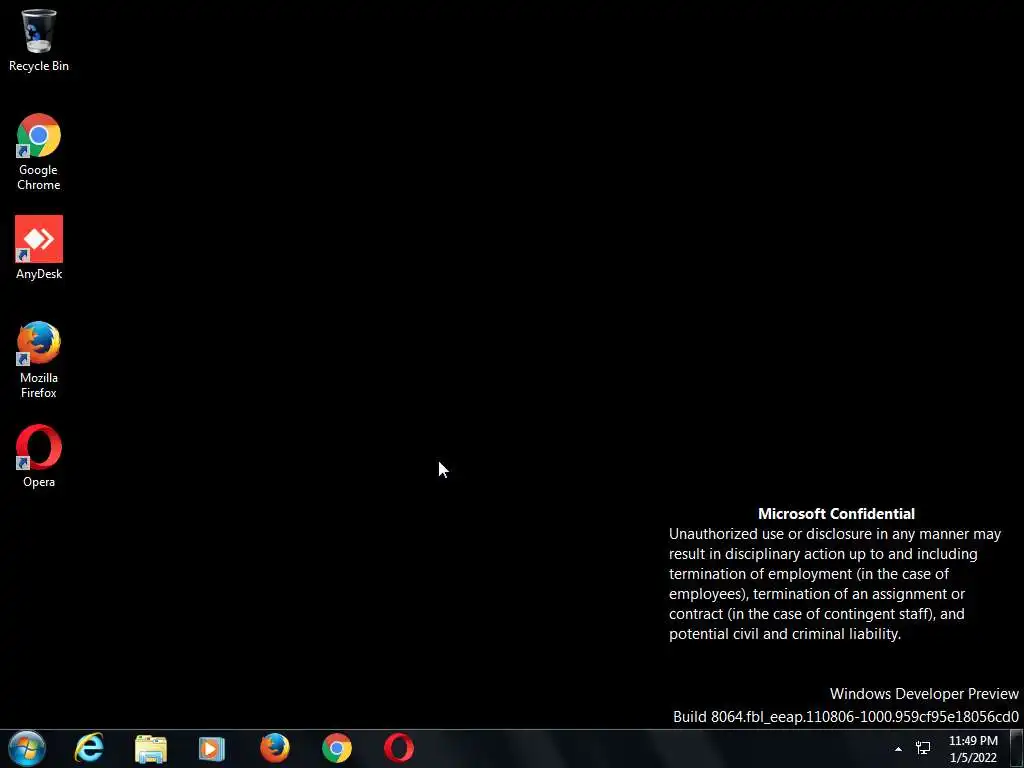Launch Firefox from the taskbar
This screenshot has height=768, width=1024.
[275, 748]
